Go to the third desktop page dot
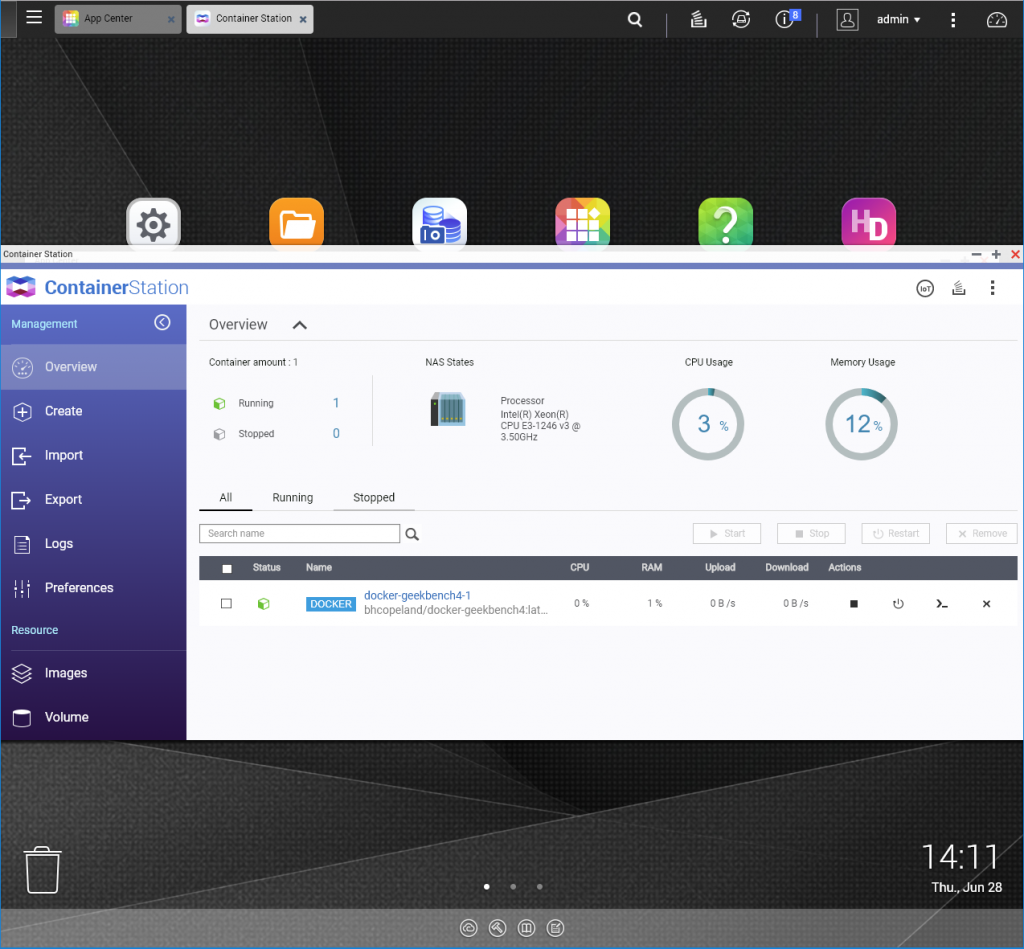This screenshot has width=1024, height=949. tap(539, 887)
